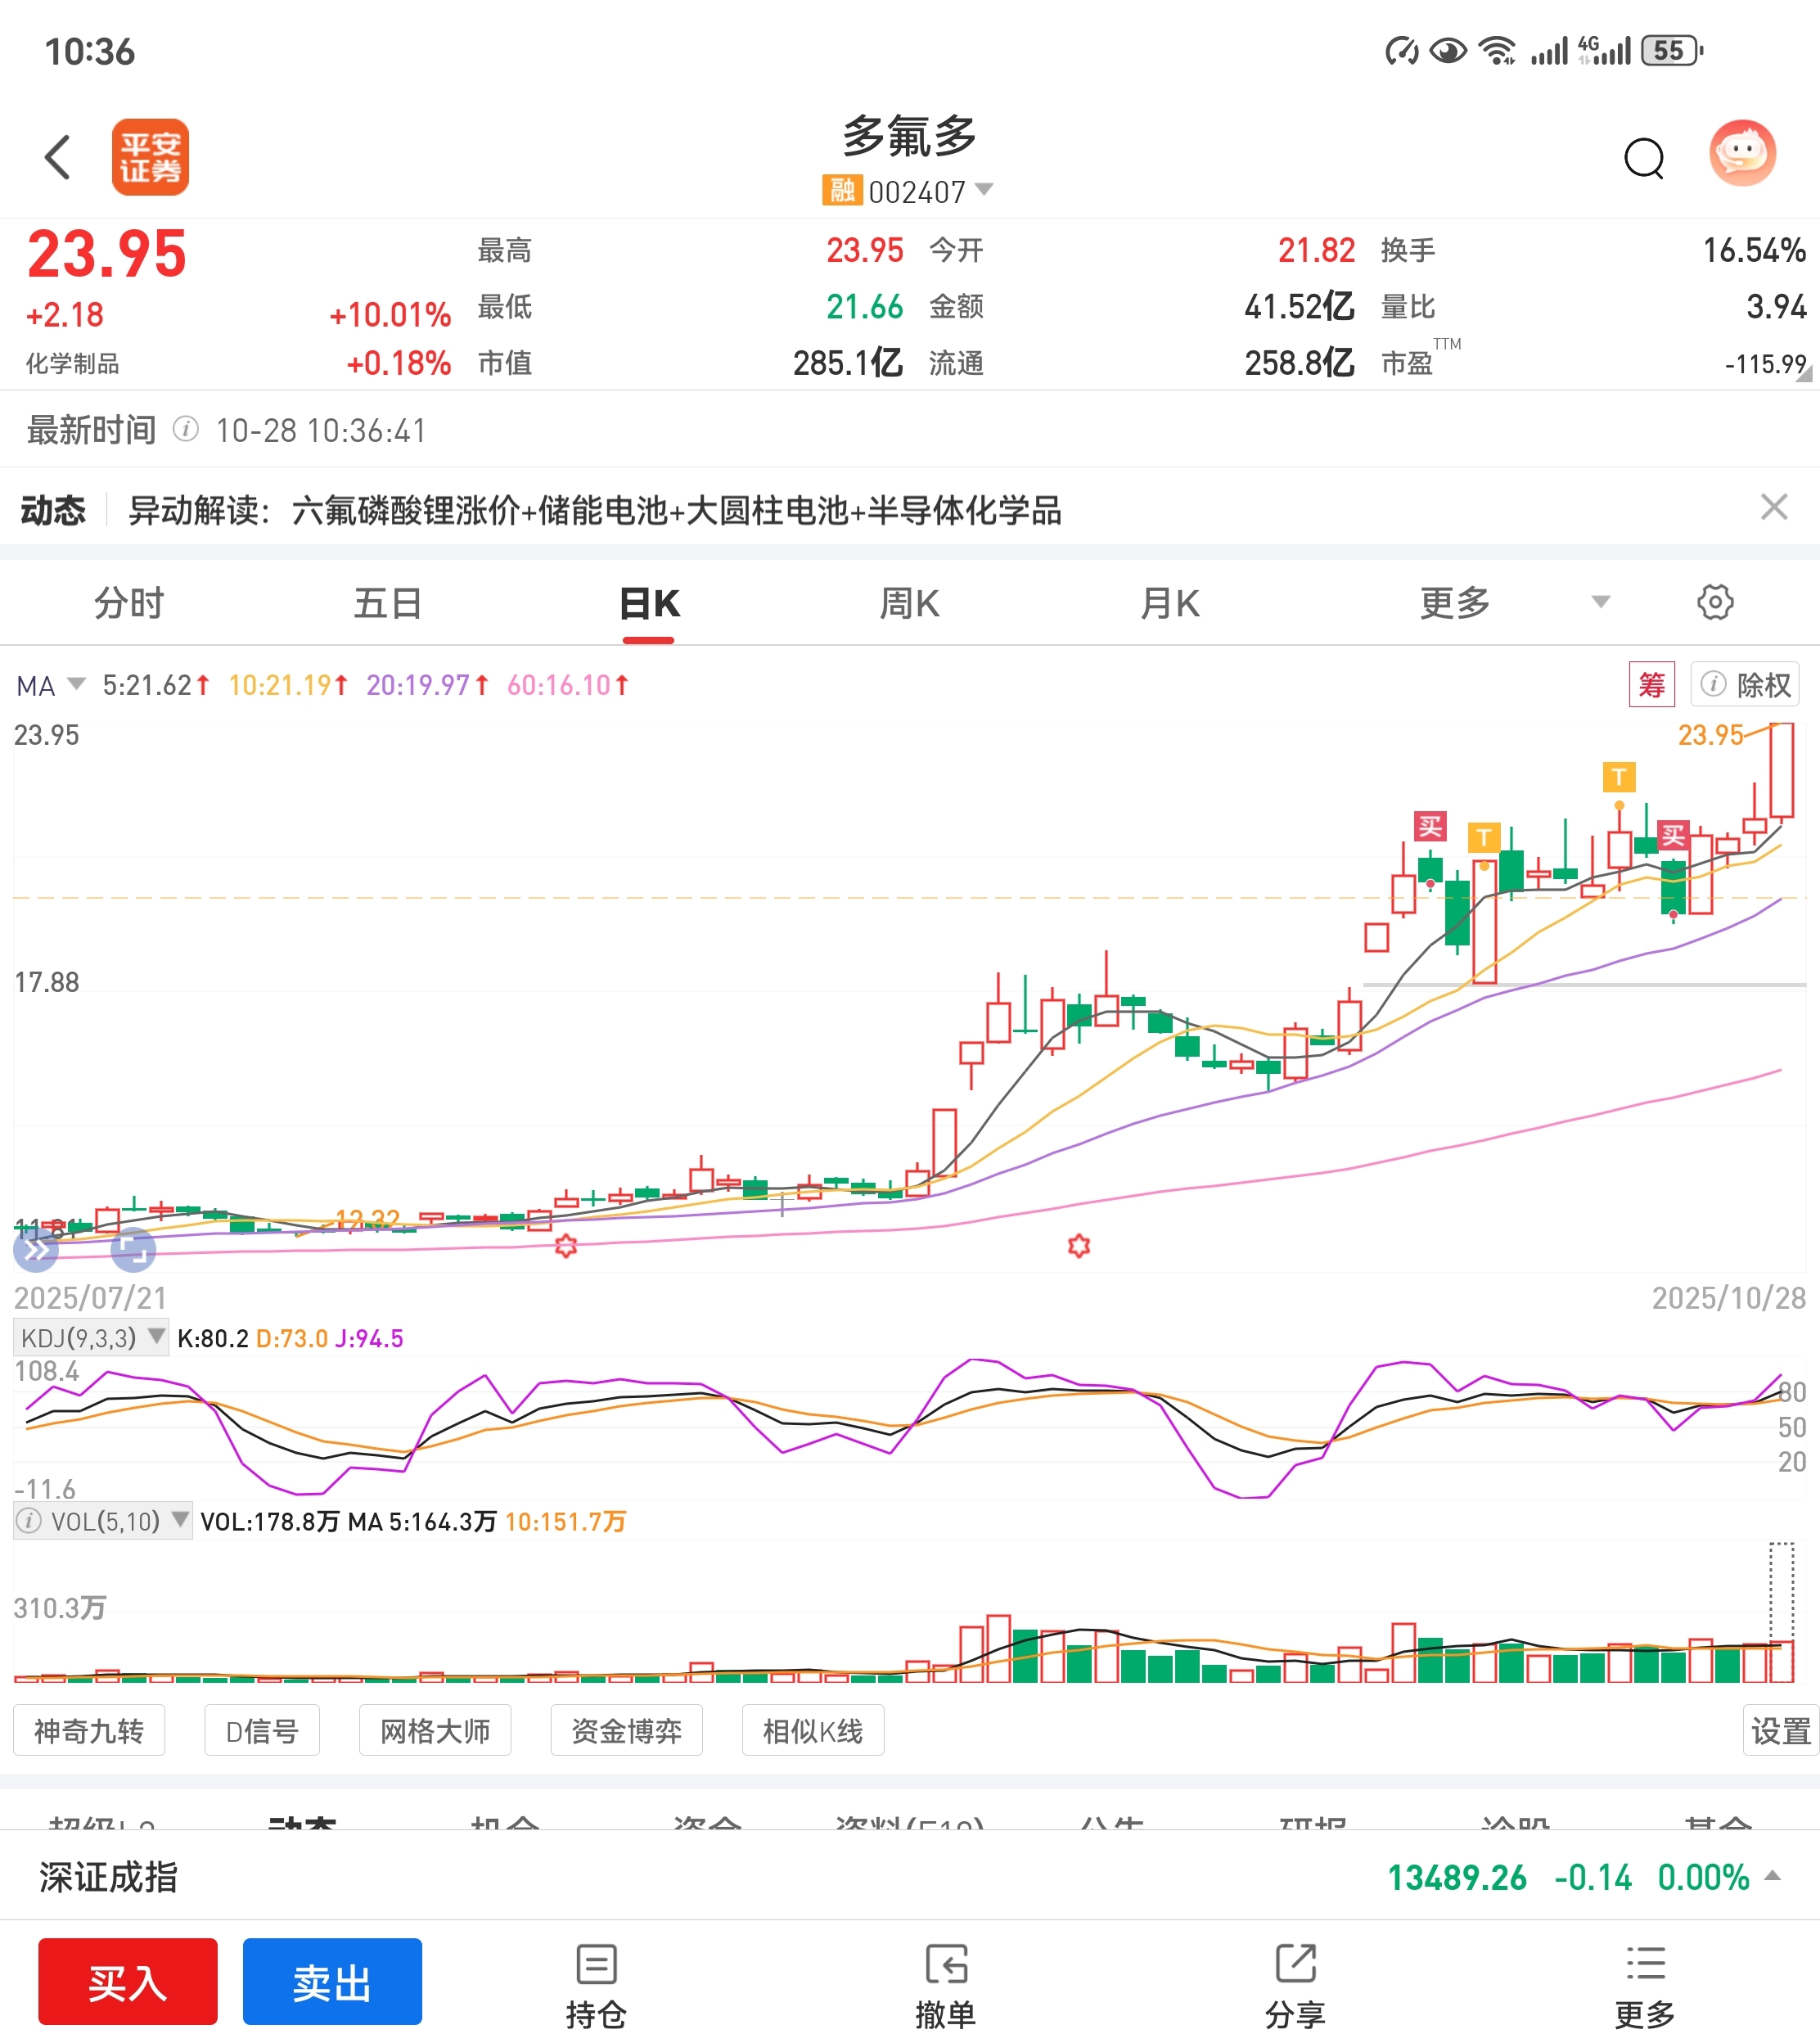Tap the latest time info icon
The width and height of the screenshot is (1820, 2043).
coord(185,430)
